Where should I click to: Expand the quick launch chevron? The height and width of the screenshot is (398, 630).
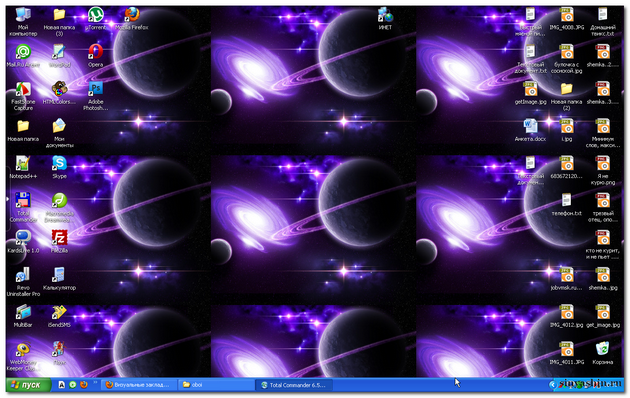coord(95,382)
